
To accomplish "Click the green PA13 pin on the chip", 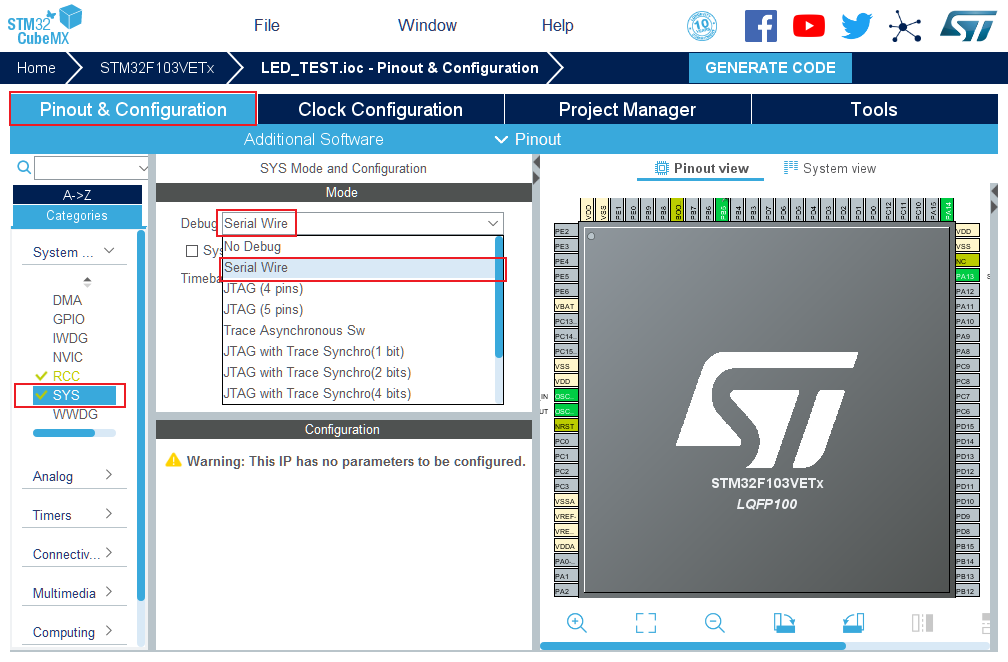I will point(967,276).
